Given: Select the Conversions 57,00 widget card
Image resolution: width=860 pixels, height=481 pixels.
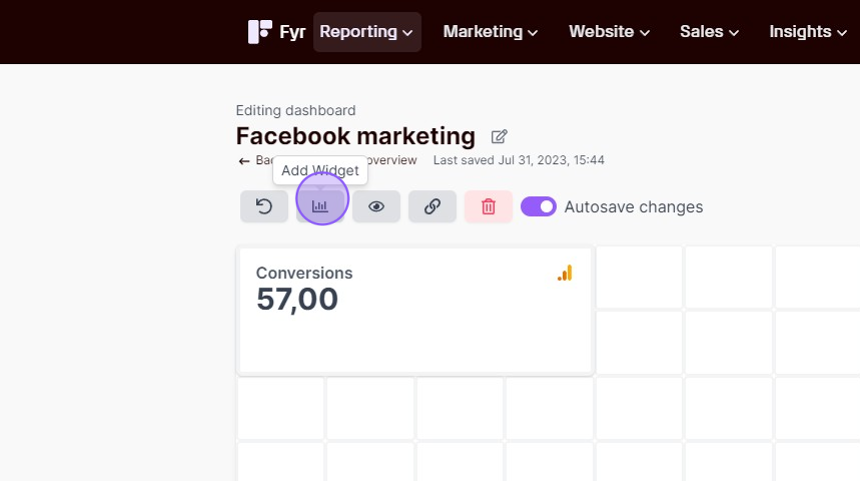Looking at the screenshot, I should tap(415, 311).
